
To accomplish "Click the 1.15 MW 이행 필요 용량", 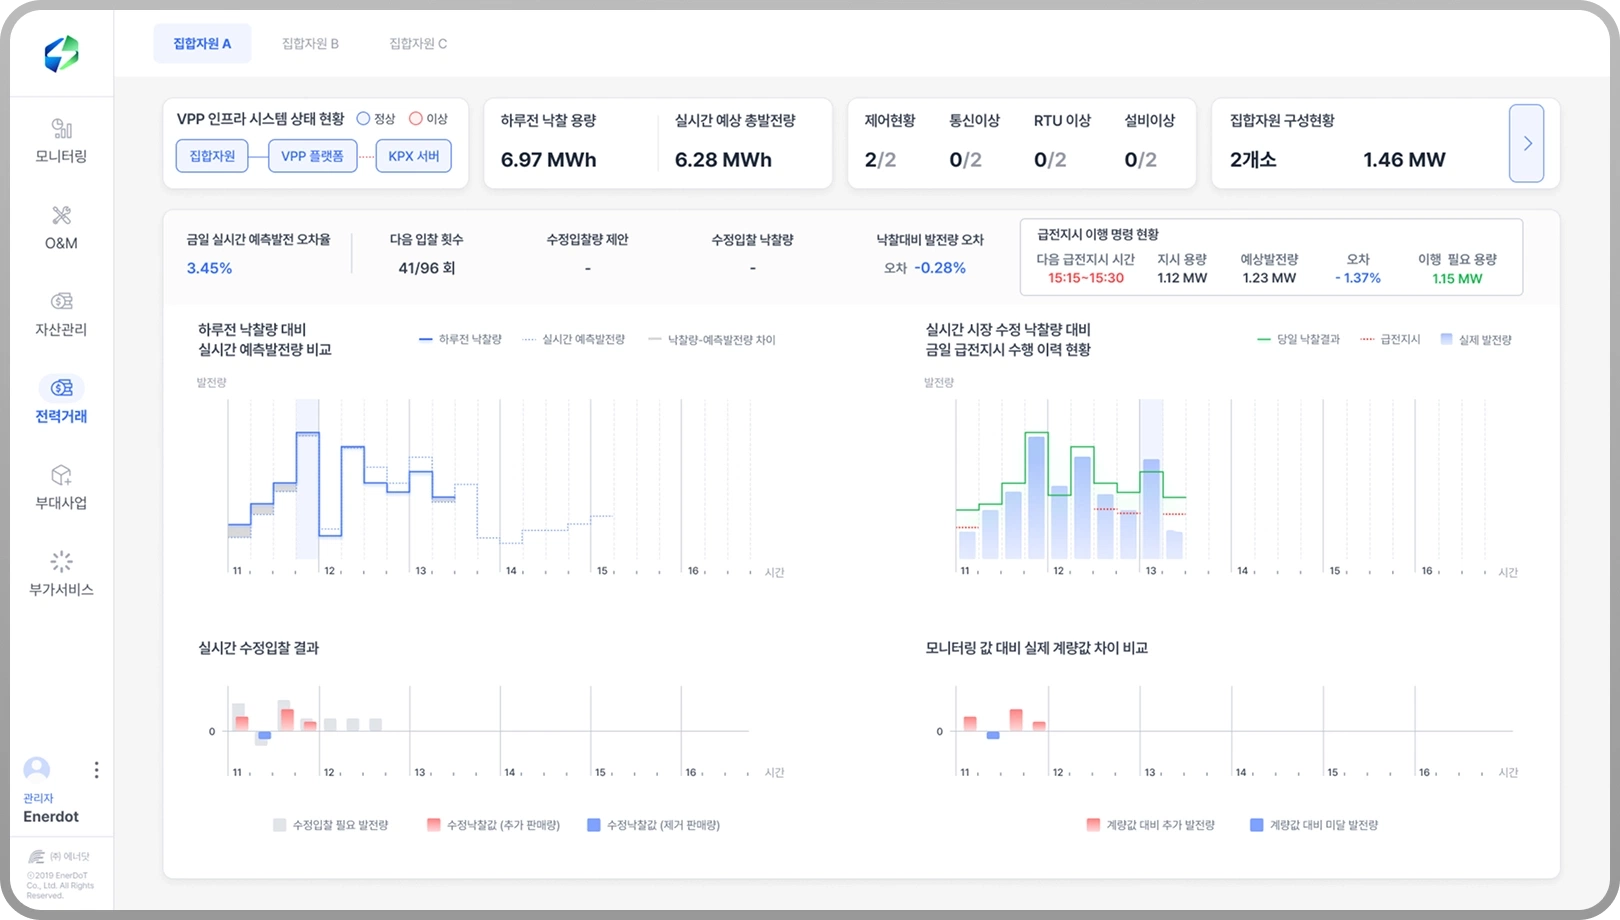I will (x=1457, y=279).
